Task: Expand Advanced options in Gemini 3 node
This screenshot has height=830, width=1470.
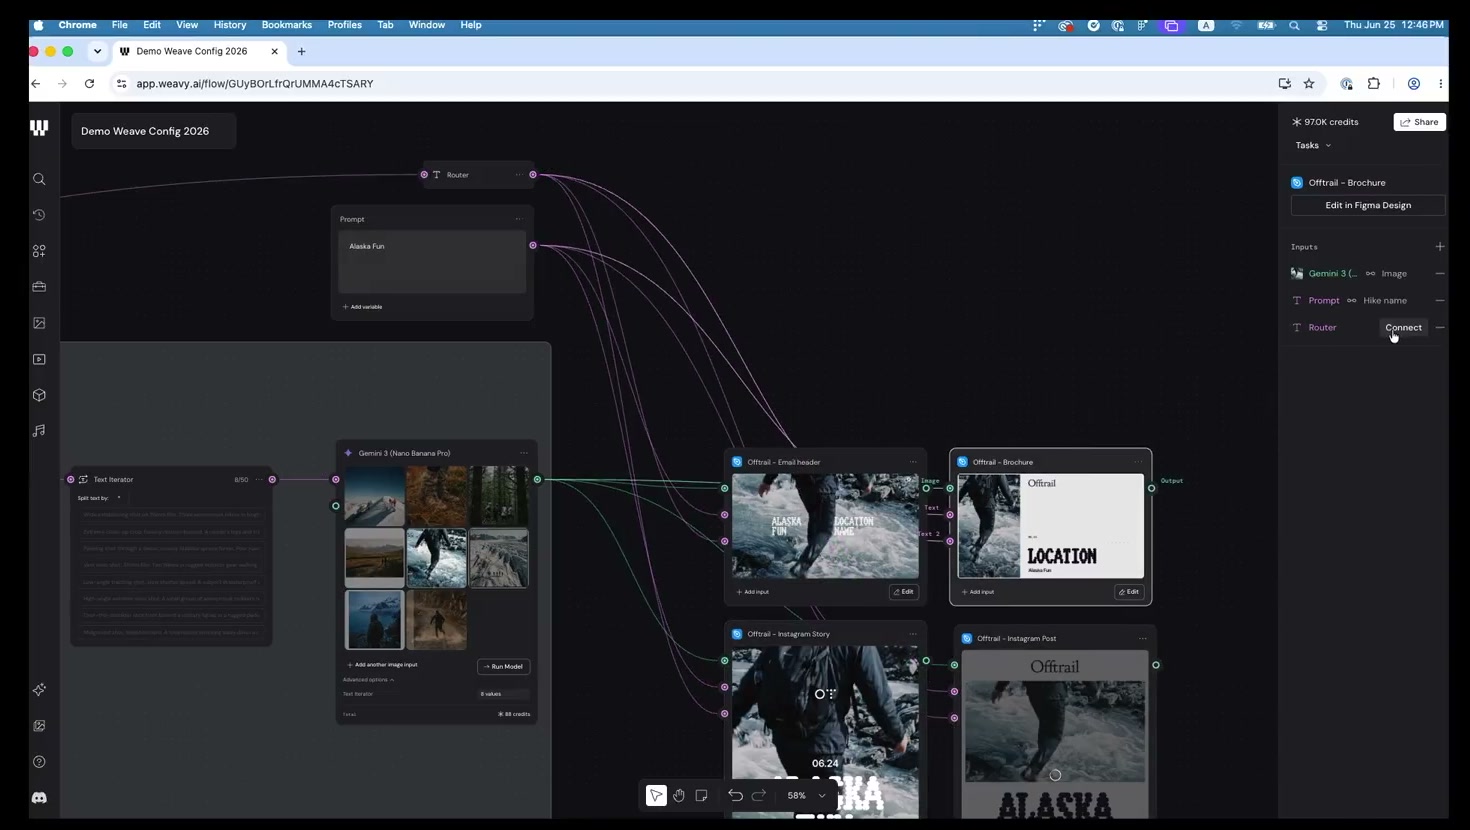Action: click(x=368, y=680)
